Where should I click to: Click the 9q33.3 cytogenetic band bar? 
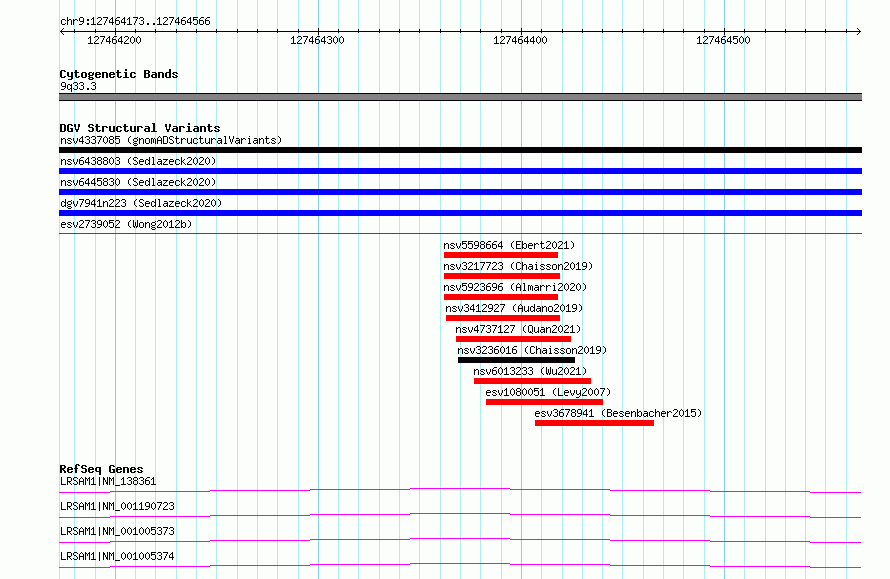[x=460, y=97]
